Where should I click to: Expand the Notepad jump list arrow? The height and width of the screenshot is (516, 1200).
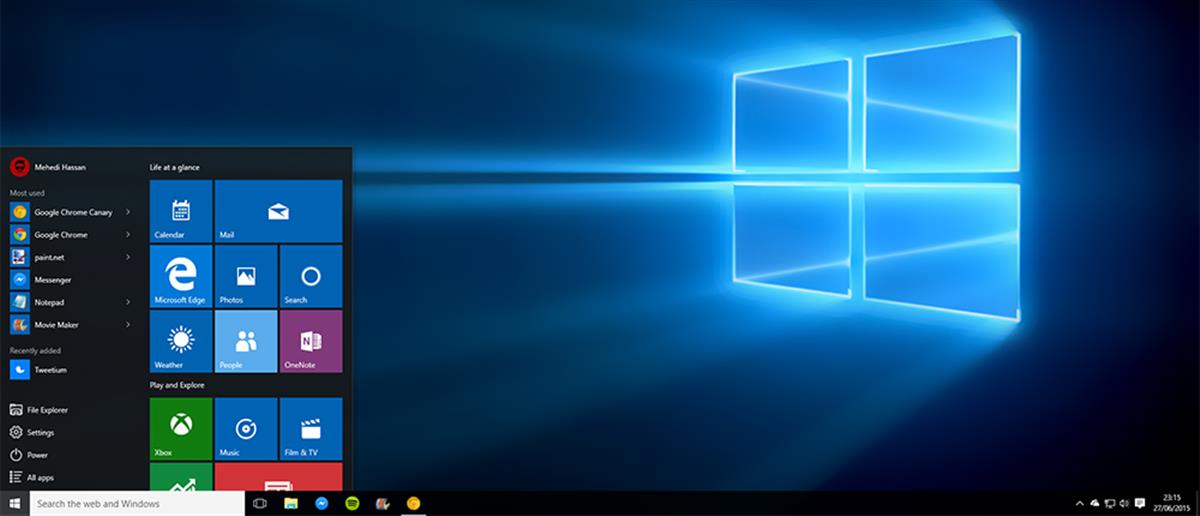point(128,302)
